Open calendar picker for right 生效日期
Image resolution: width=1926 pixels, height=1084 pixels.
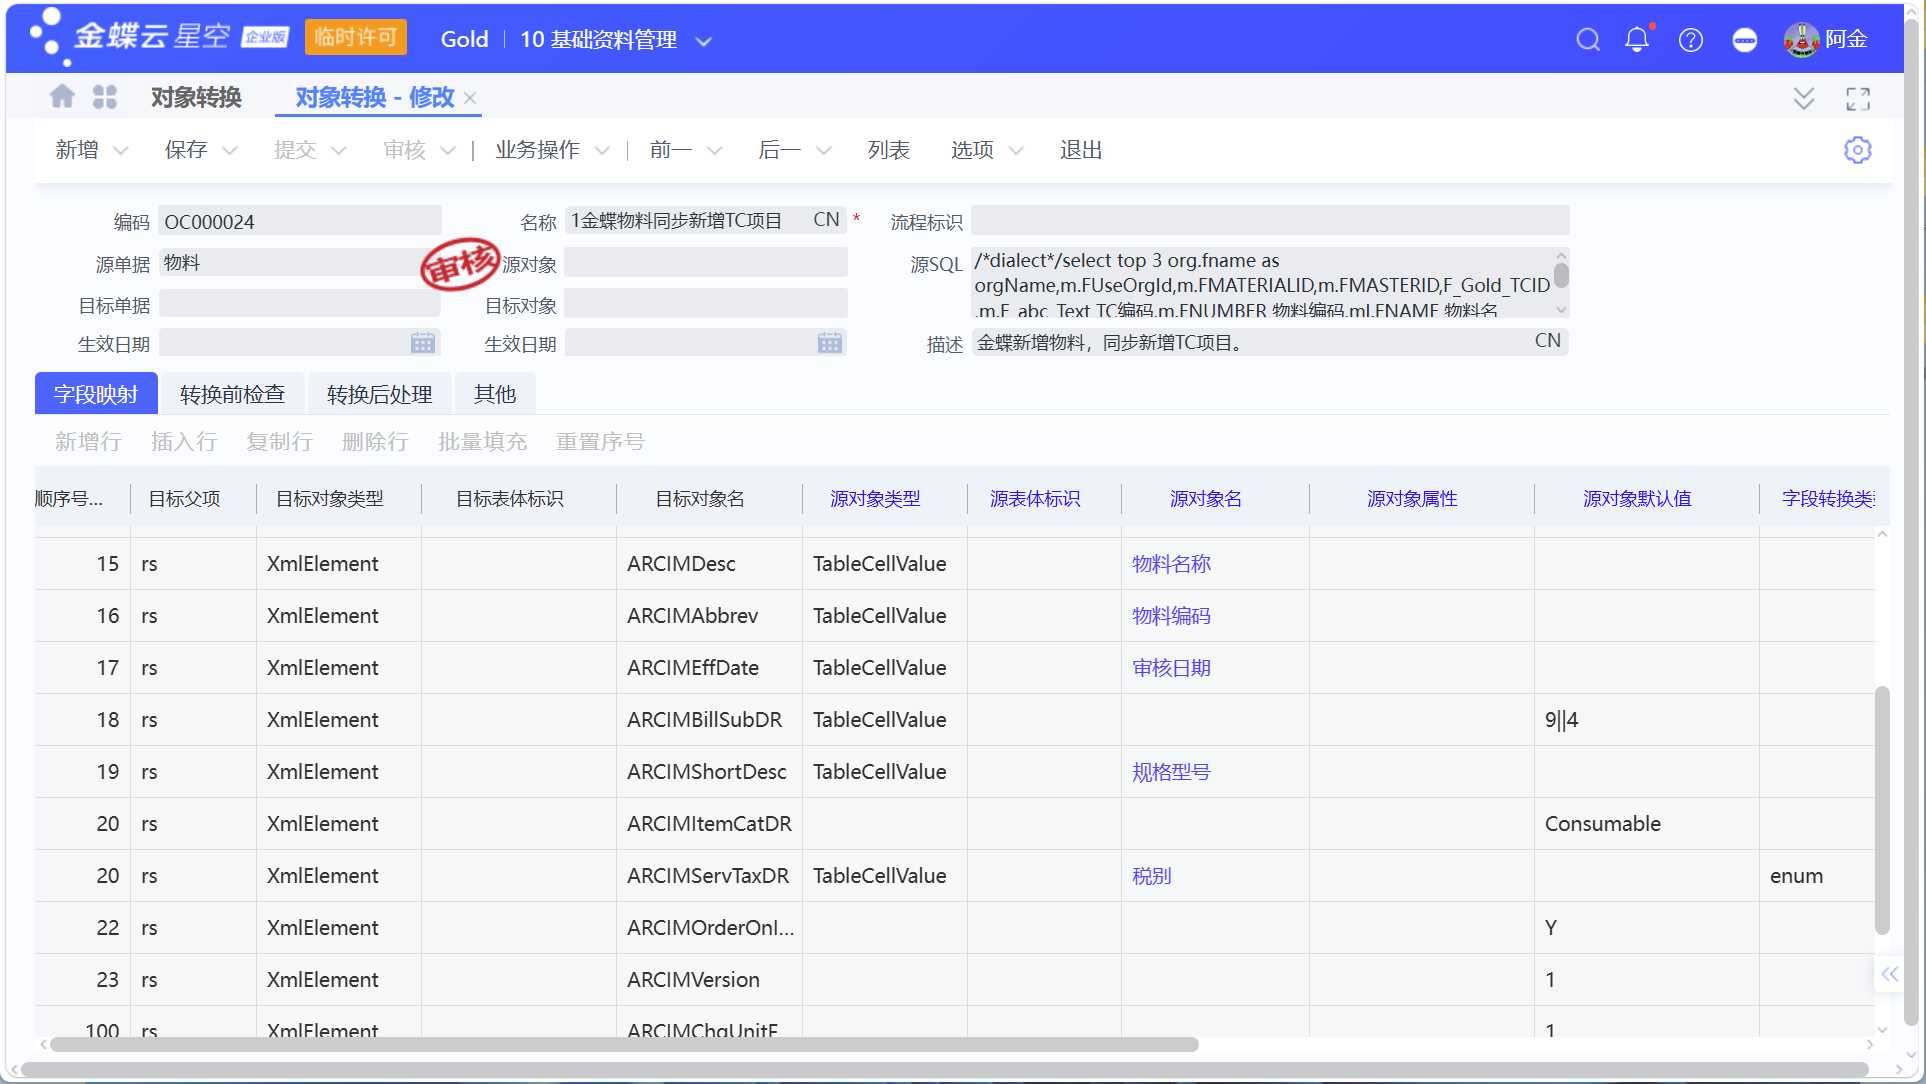click(829, 343)
